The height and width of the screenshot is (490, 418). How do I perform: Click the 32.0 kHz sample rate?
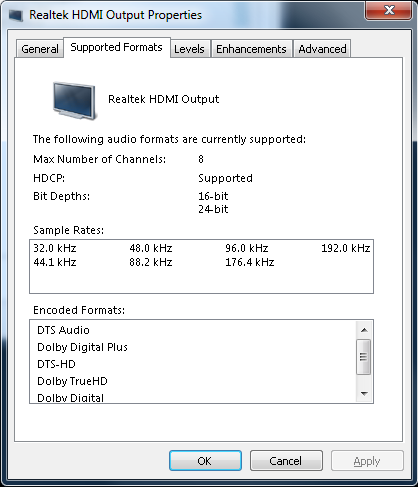click(x=55, y=248)
